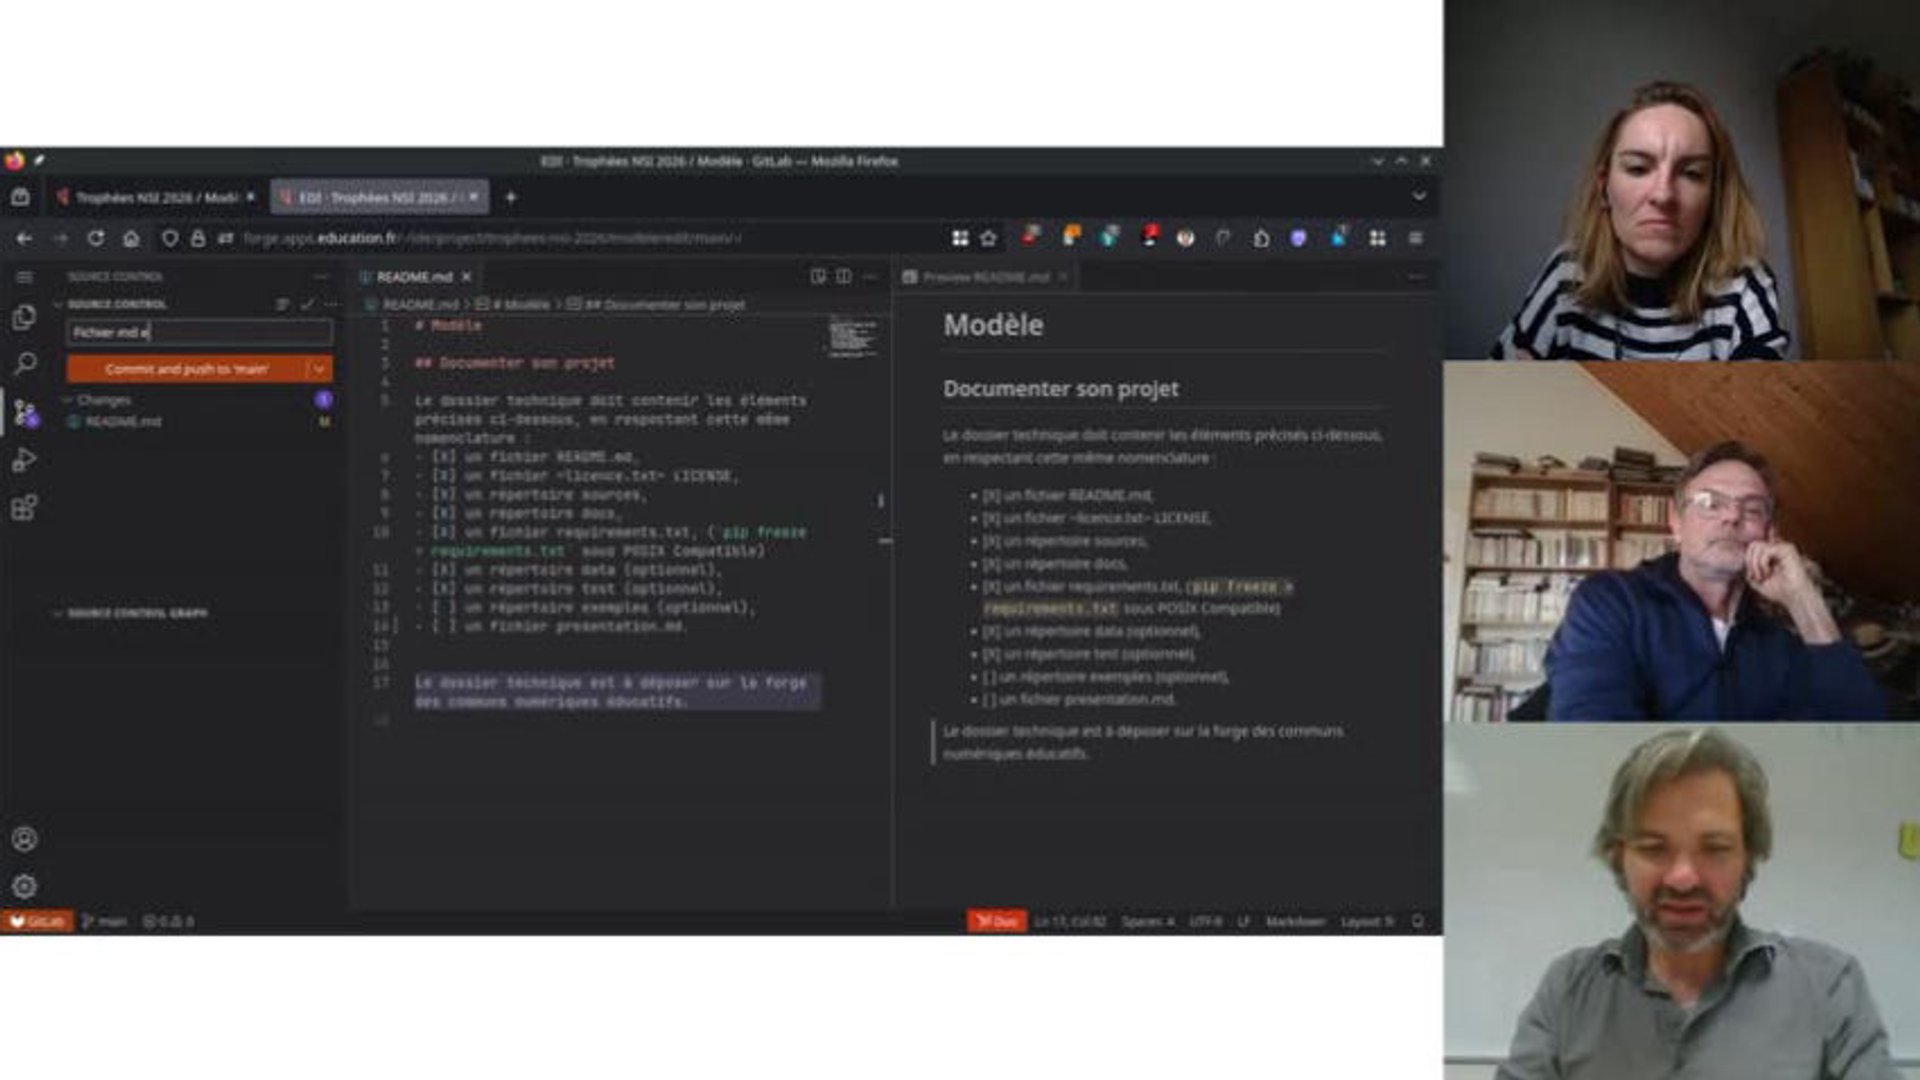This screenshot has height=1080, width=1920.
Task: Expand the Source Control Graph section
Action: click(137, 613)
